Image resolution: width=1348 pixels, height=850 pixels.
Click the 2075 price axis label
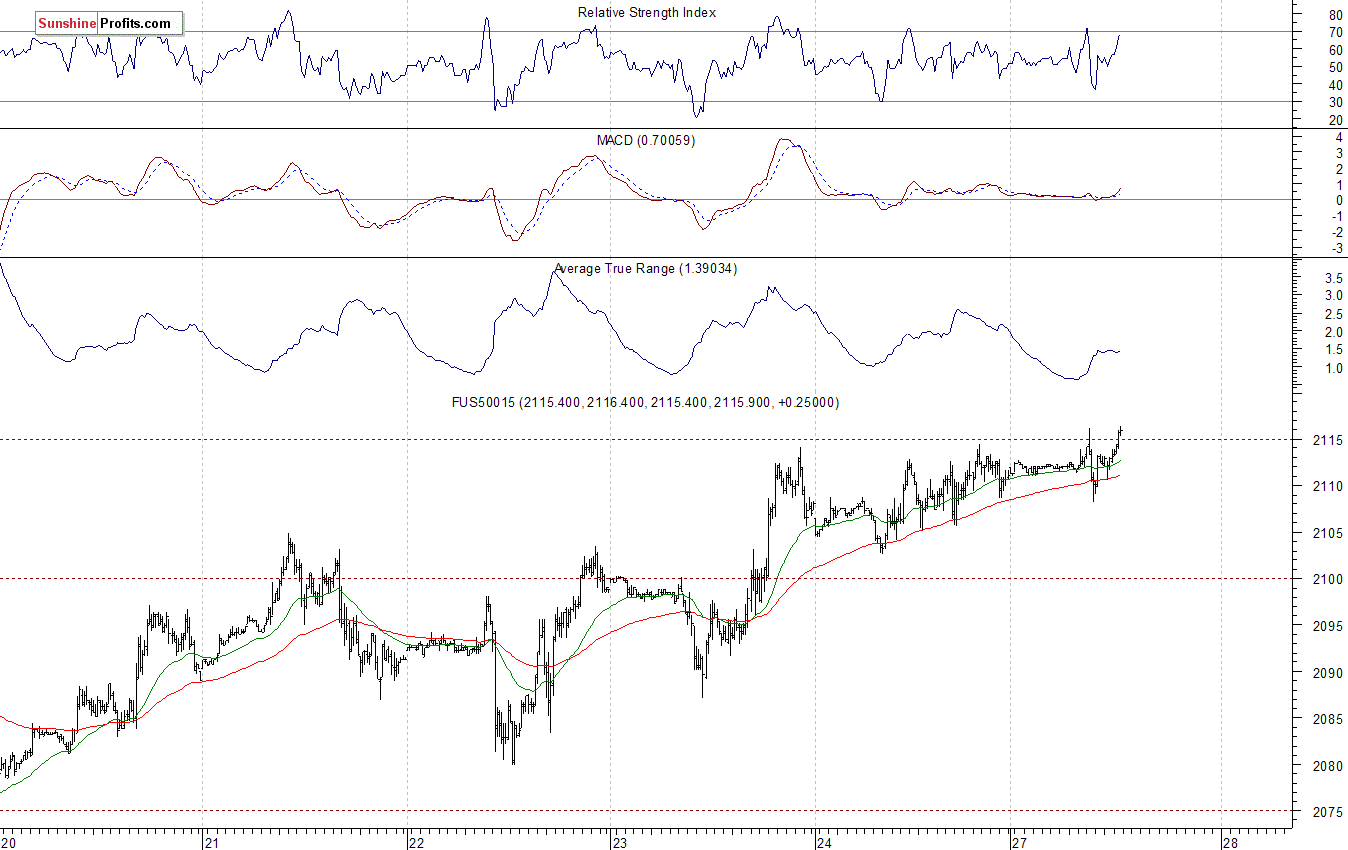(x=1327, y=813)
